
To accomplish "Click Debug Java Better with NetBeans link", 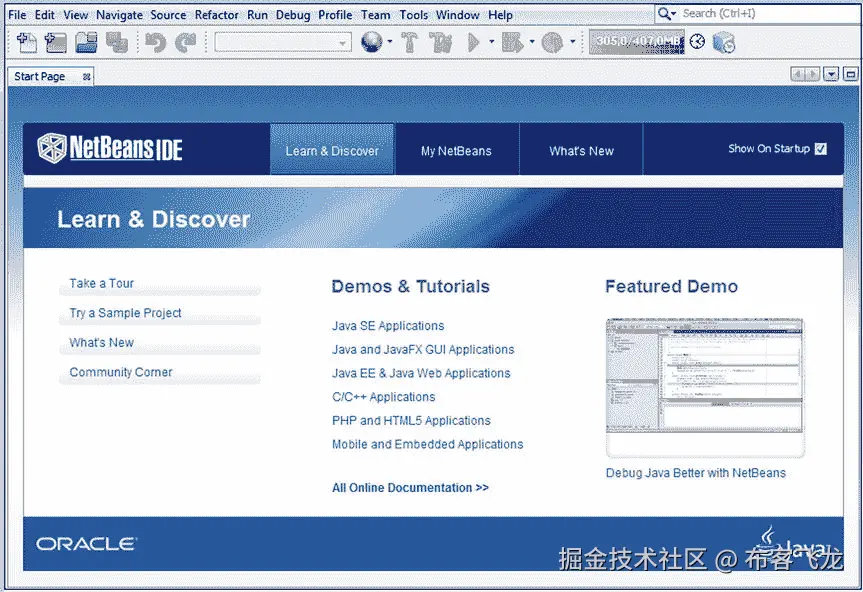I will 696,473.
